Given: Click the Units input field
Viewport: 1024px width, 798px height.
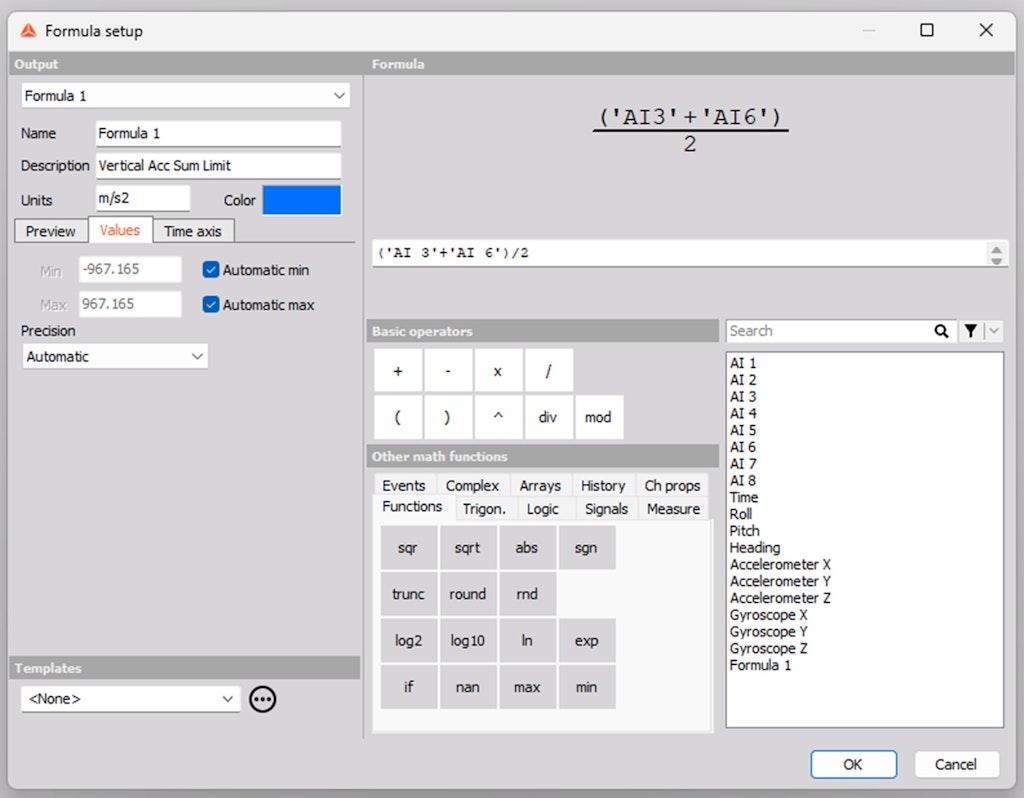Looking at the screenshot, I should (143, 198).
